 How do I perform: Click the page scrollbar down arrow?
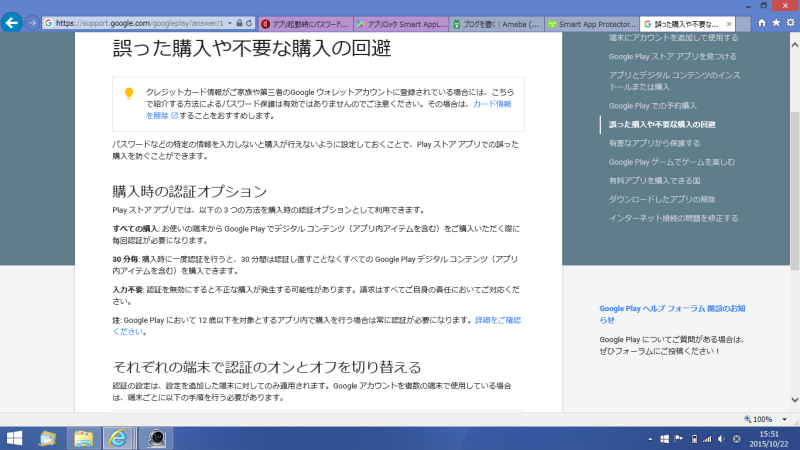point(794,400)
